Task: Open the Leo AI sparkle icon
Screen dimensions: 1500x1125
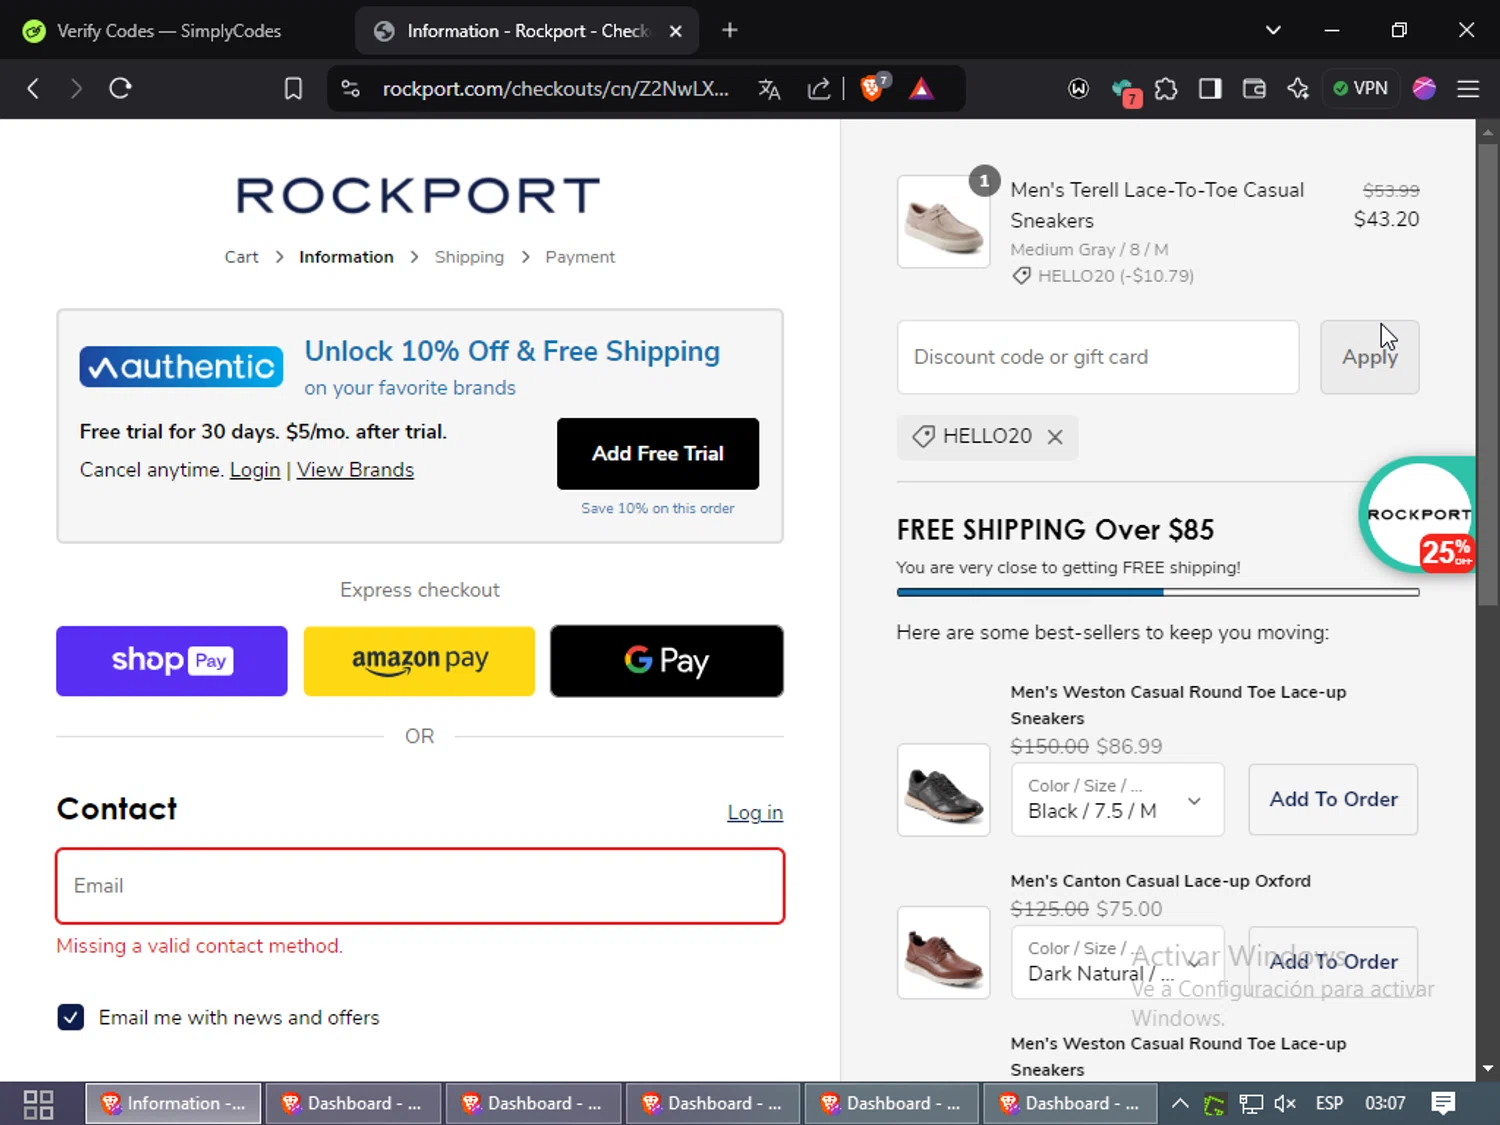Action: 1298,89
